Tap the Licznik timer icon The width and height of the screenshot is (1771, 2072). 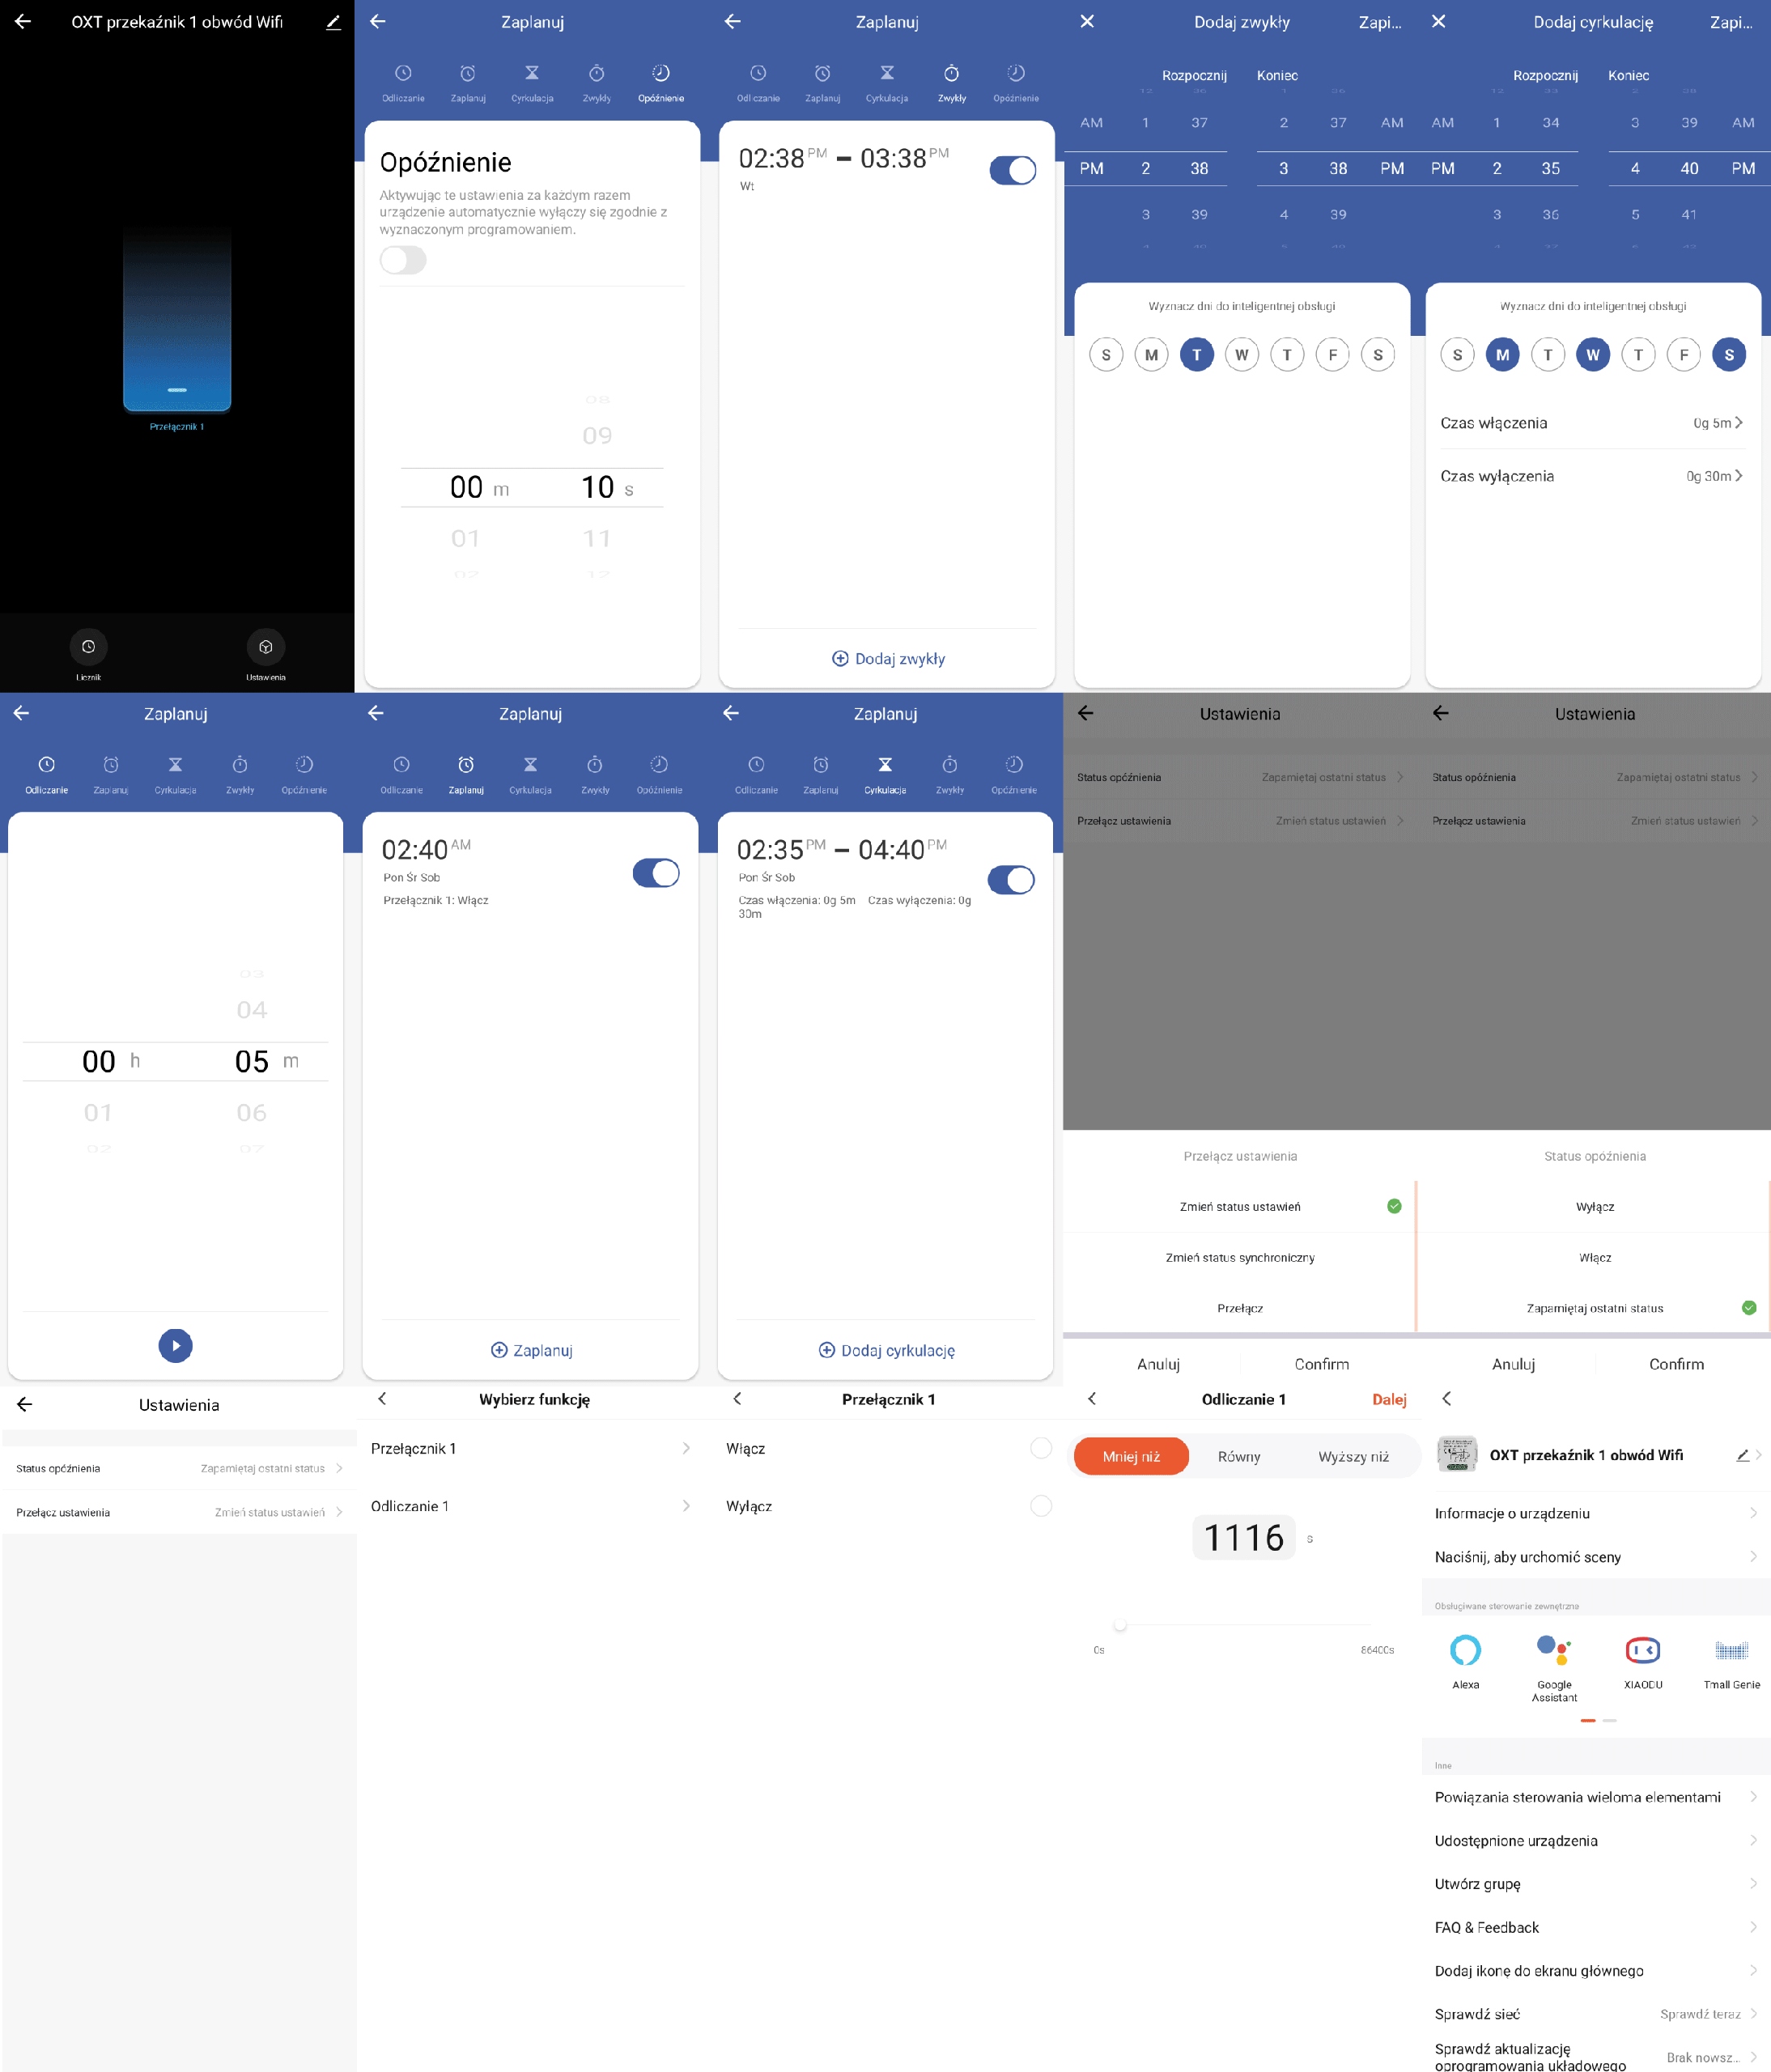88,647
